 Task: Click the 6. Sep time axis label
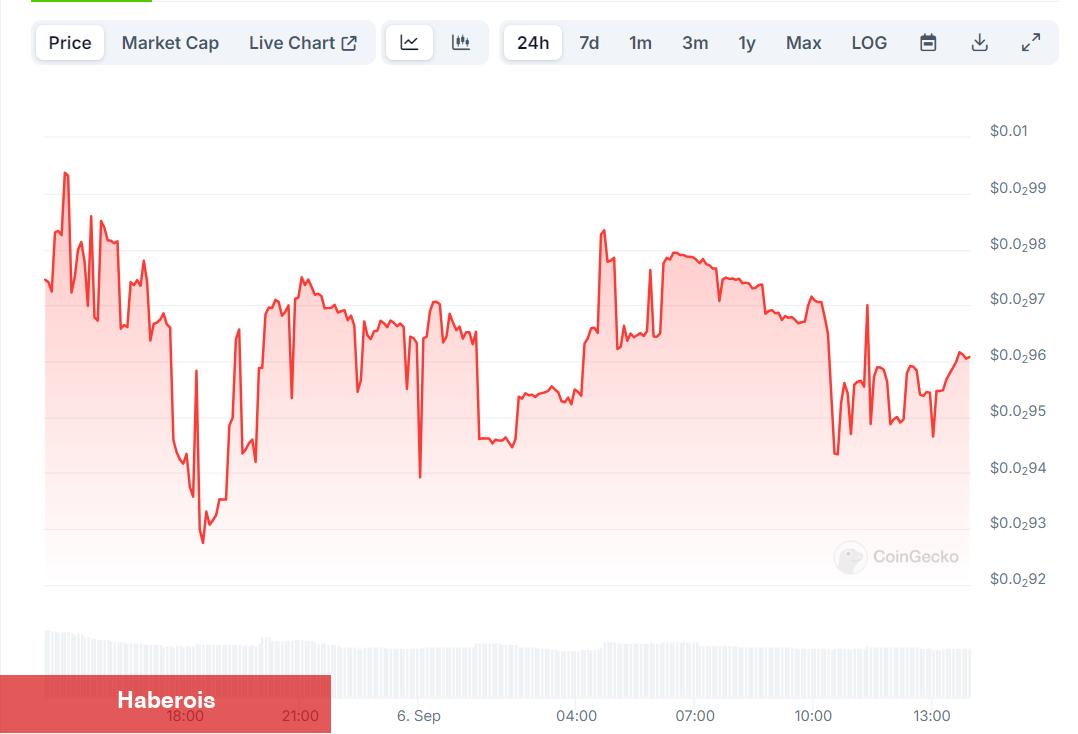419,716
